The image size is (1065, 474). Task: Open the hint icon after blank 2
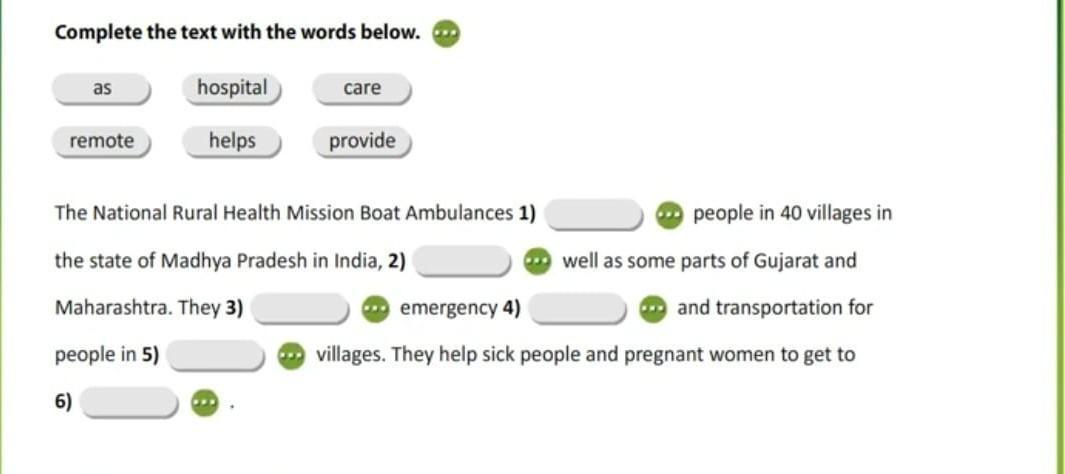537,262
